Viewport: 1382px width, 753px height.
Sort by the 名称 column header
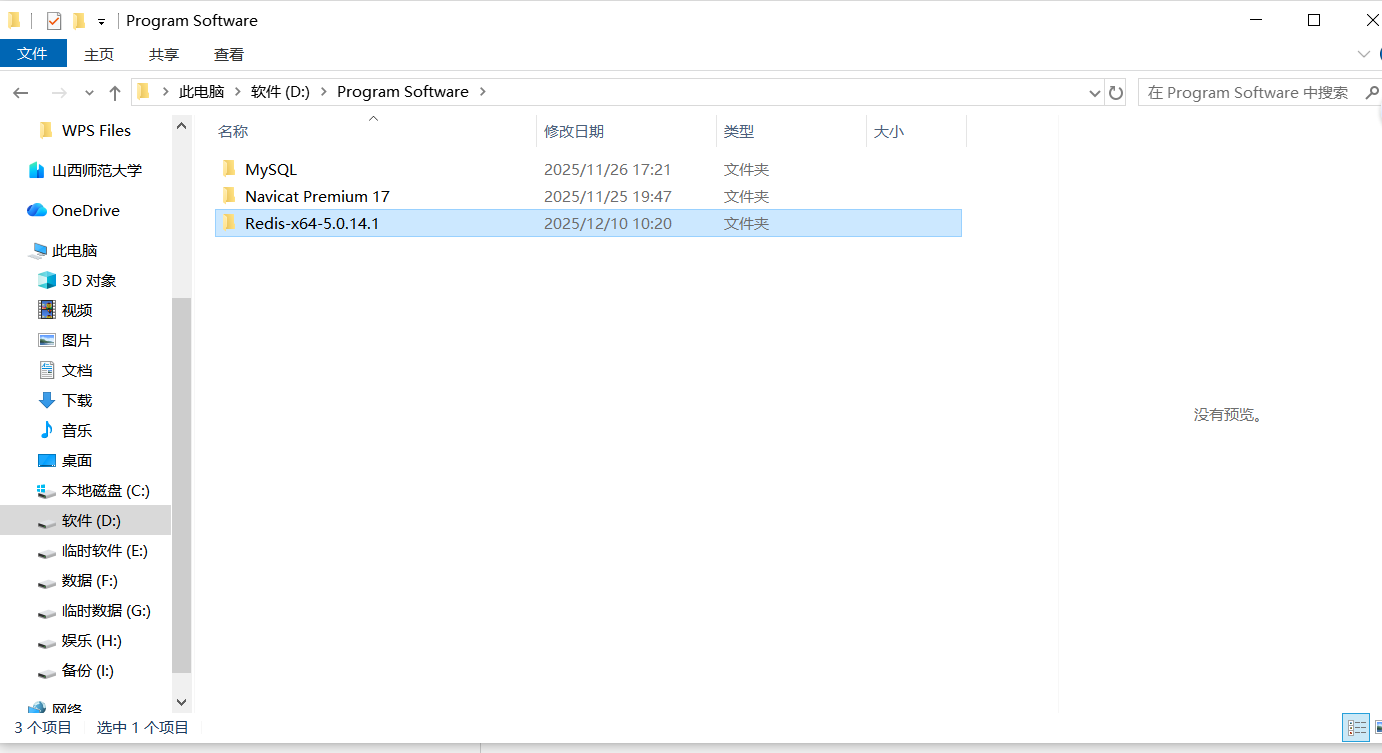(x=375, y=131)
